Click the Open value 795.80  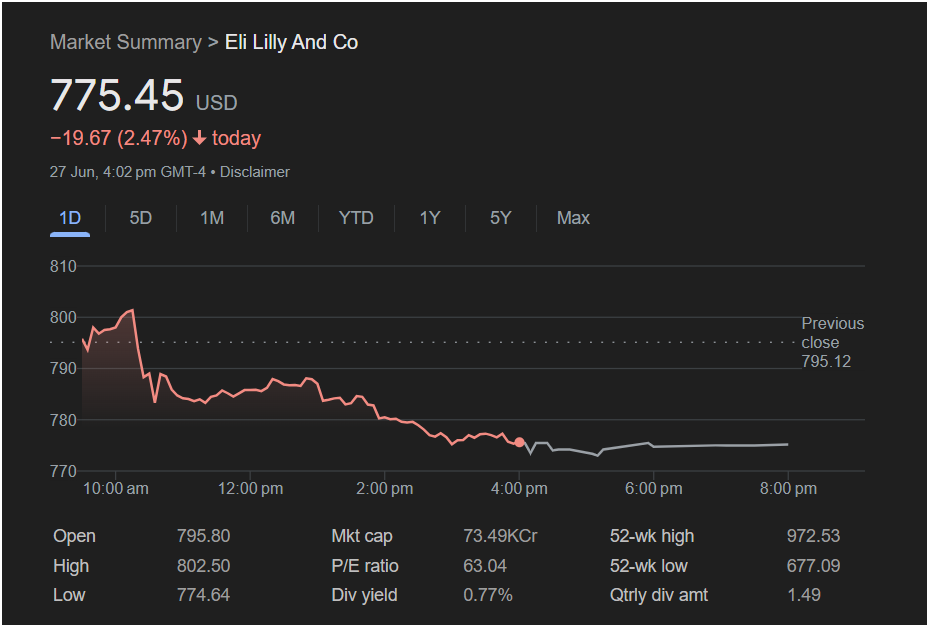click(x=203, y=536)
